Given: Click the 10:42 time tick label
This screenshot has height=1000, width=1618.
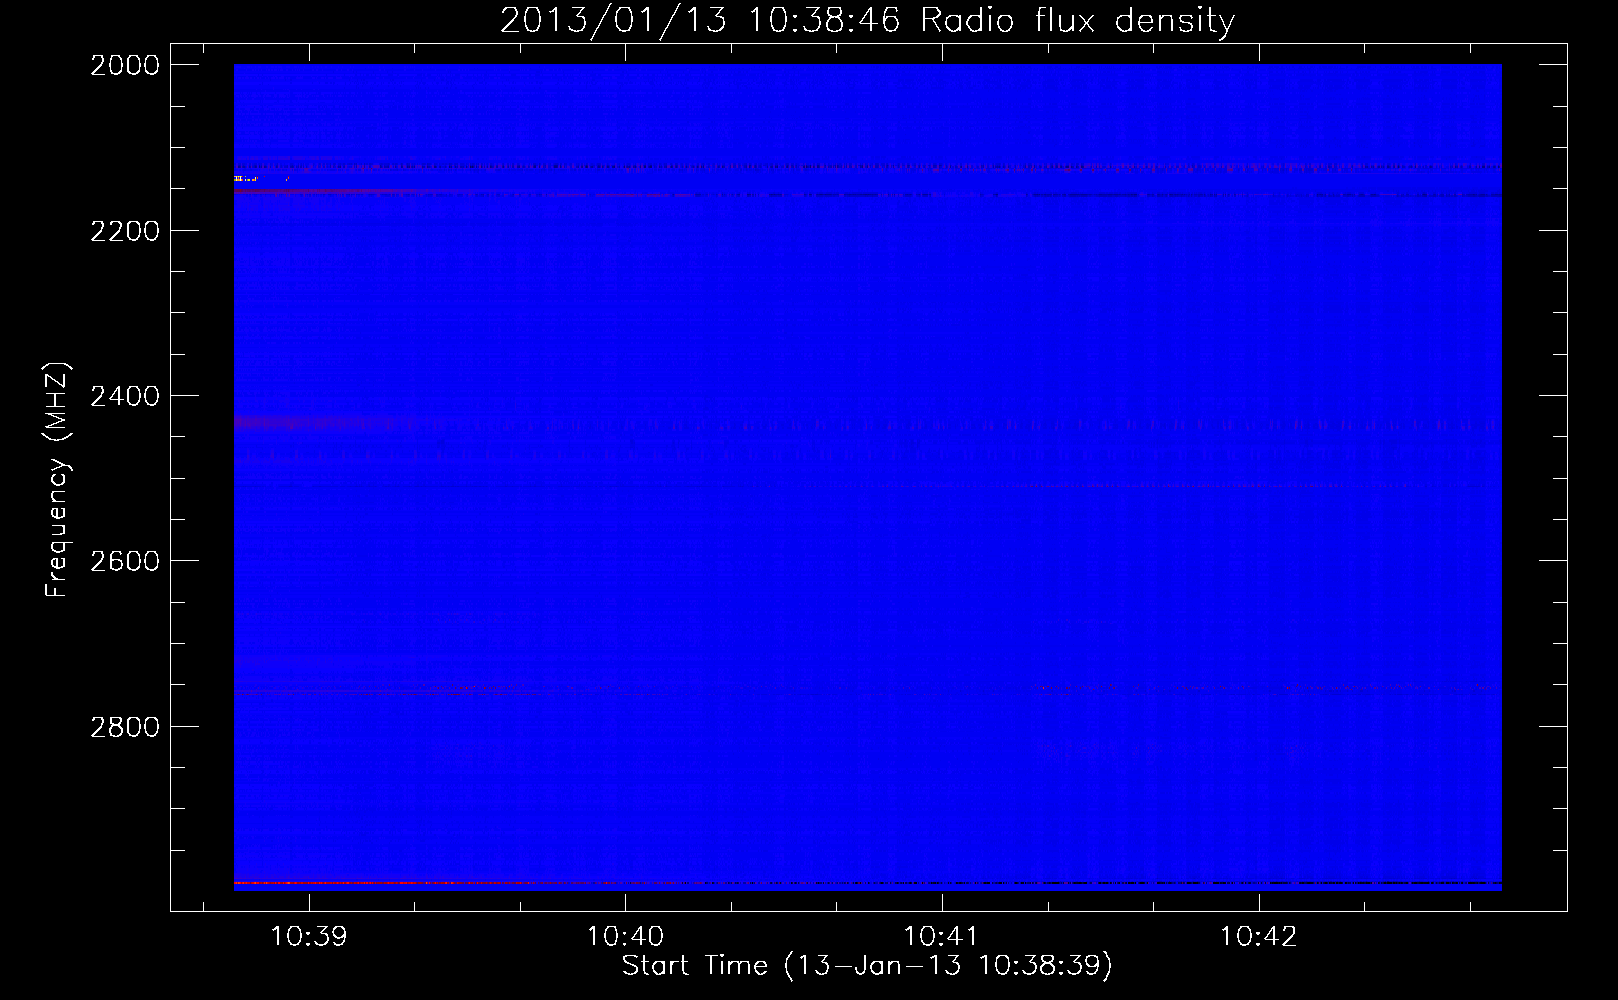Looking at the screenshot, I should tap(1258, 936).
